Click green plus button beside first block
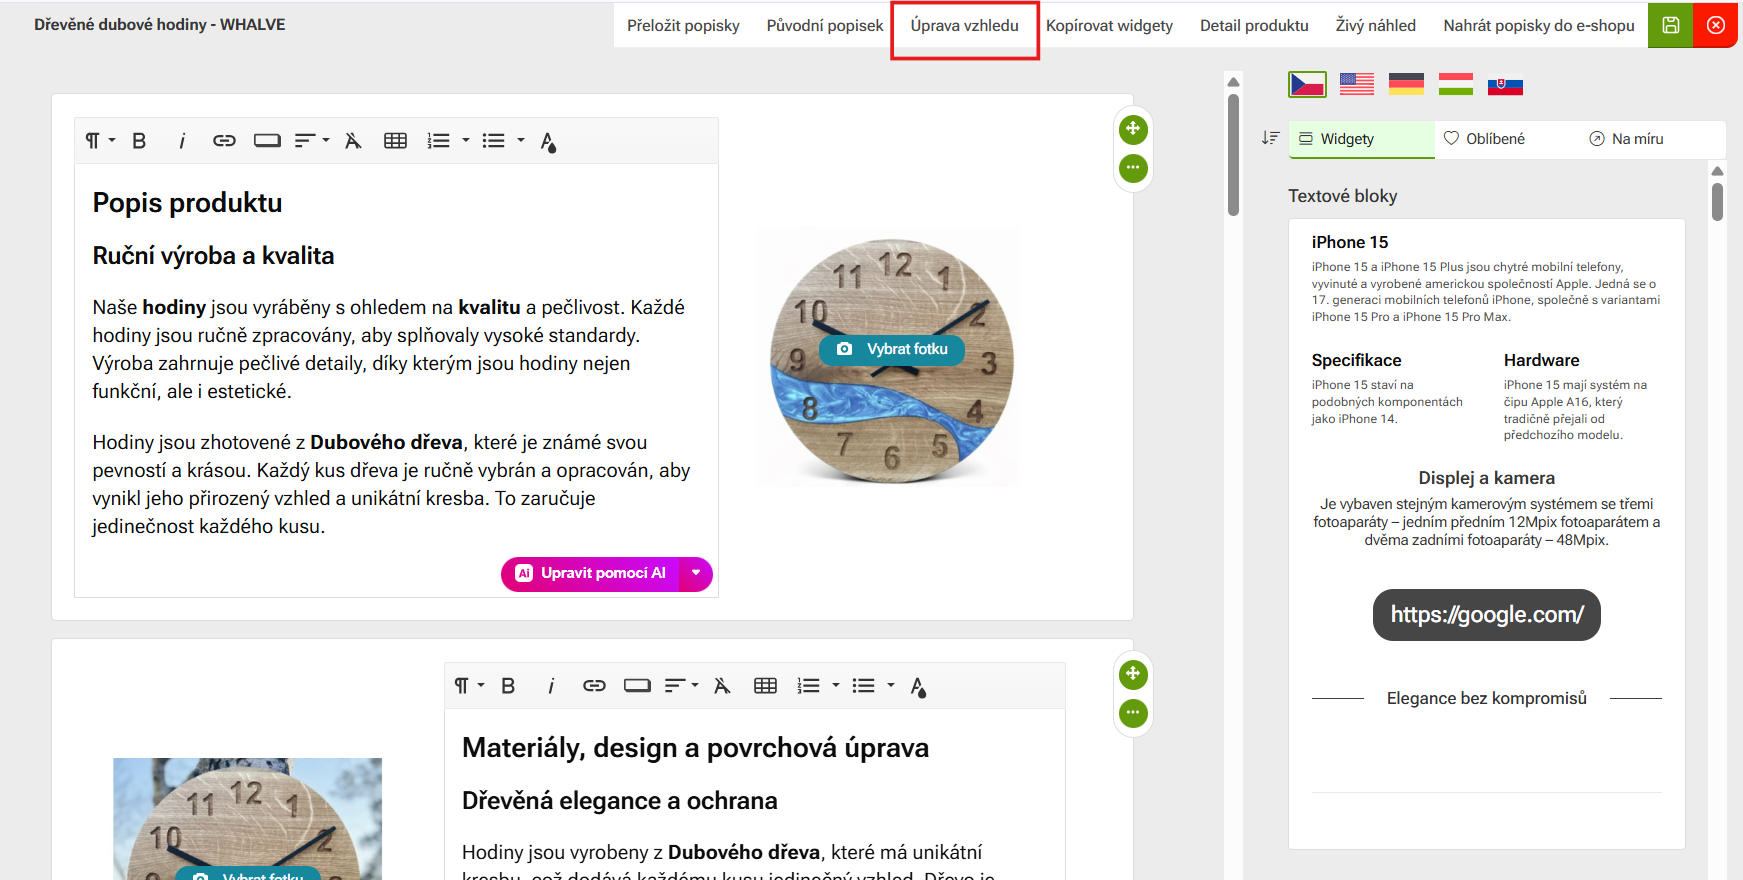 pos(1132,129)
